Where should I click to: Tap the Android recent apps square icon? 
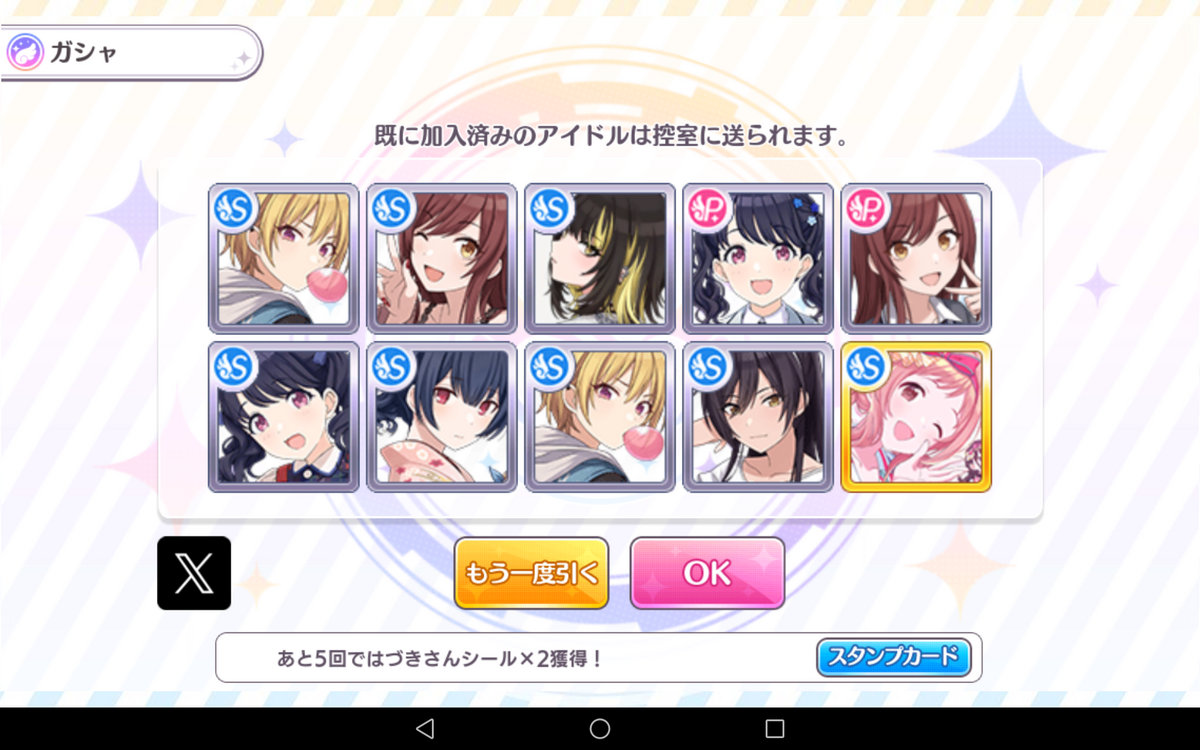tap(775, 728)
